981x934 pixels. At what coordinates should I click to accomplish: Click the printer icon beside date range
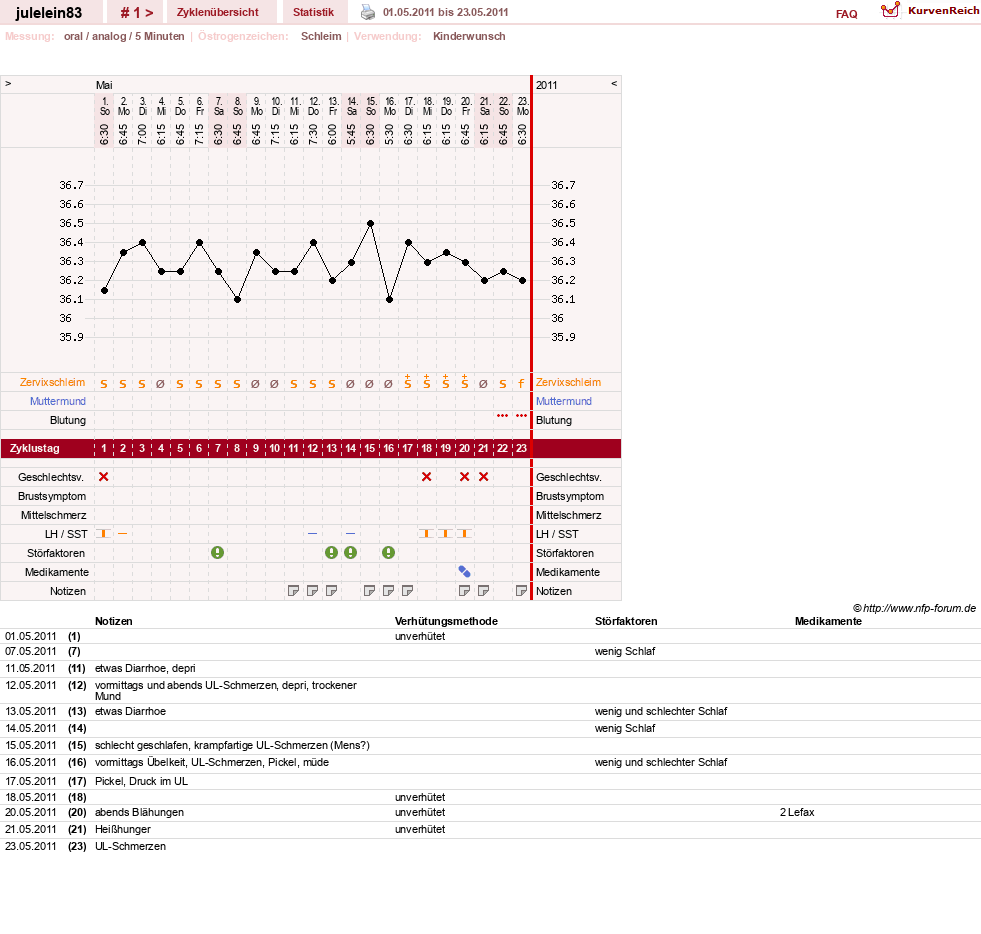click(368, 12)
